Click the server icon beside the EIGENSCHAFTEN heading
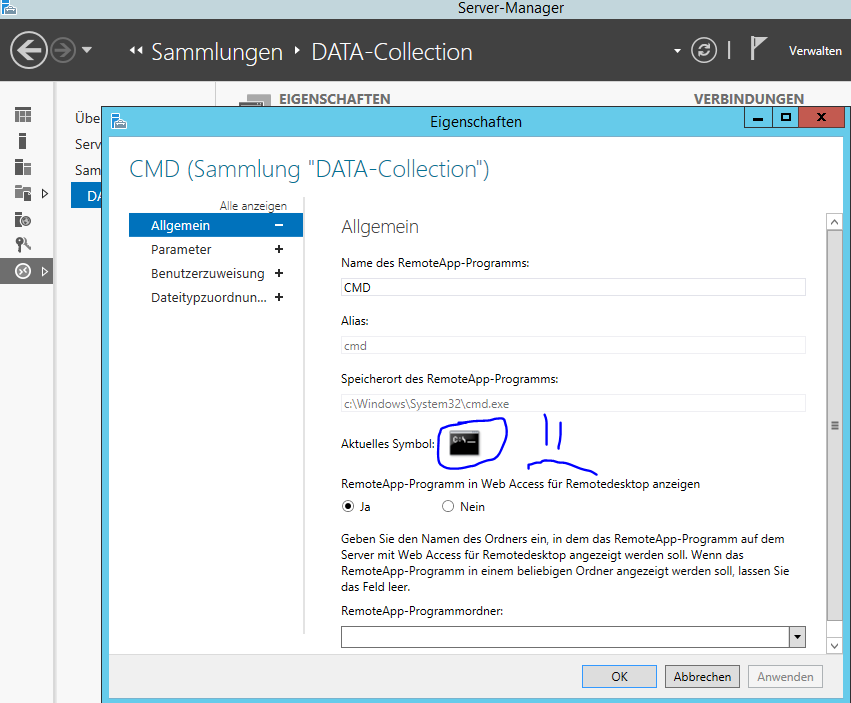 (x=255, y=100)
